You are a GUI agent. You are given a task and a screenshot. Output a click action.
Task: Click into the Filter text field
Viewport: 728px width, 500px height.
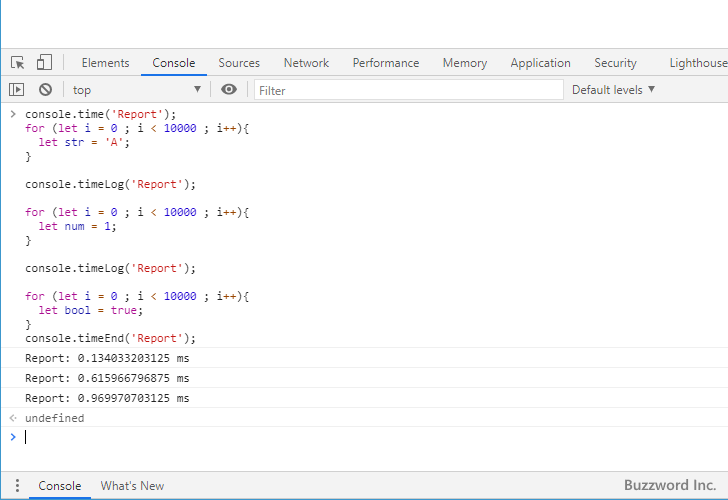[408, 90]
